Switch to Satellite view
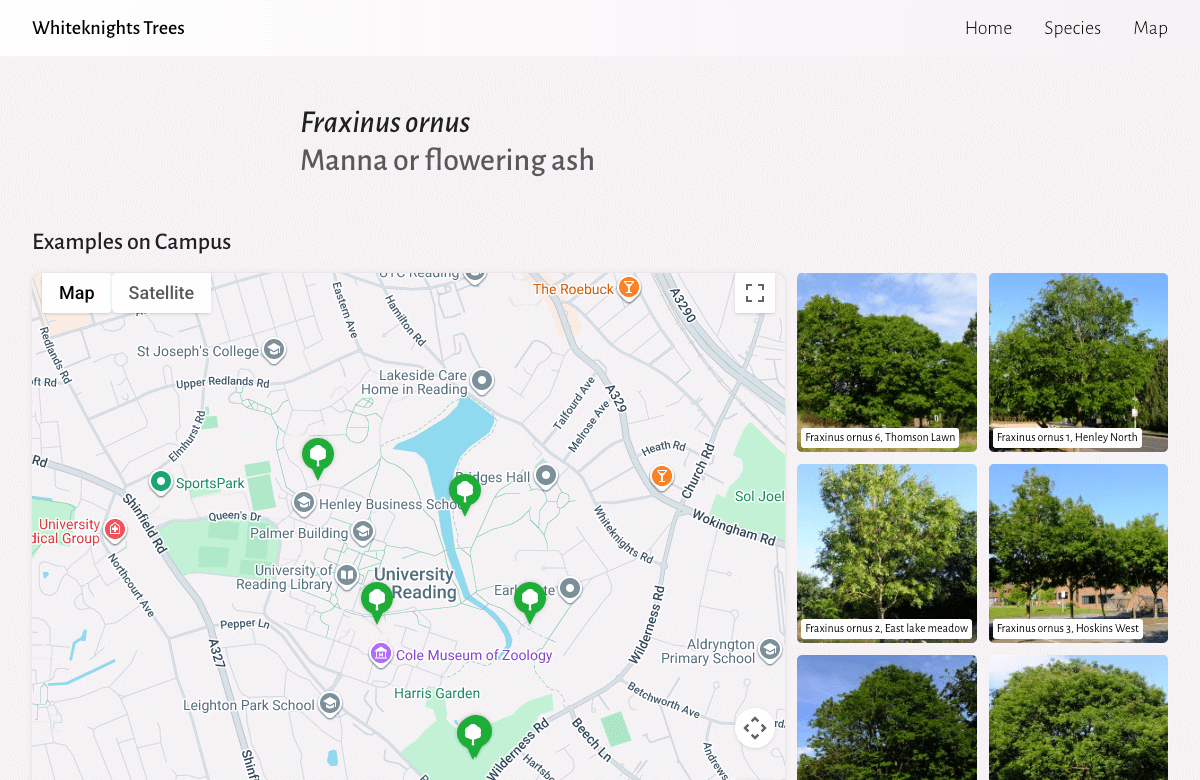Viewport: 1200px width, 780px height. point(161,292)
